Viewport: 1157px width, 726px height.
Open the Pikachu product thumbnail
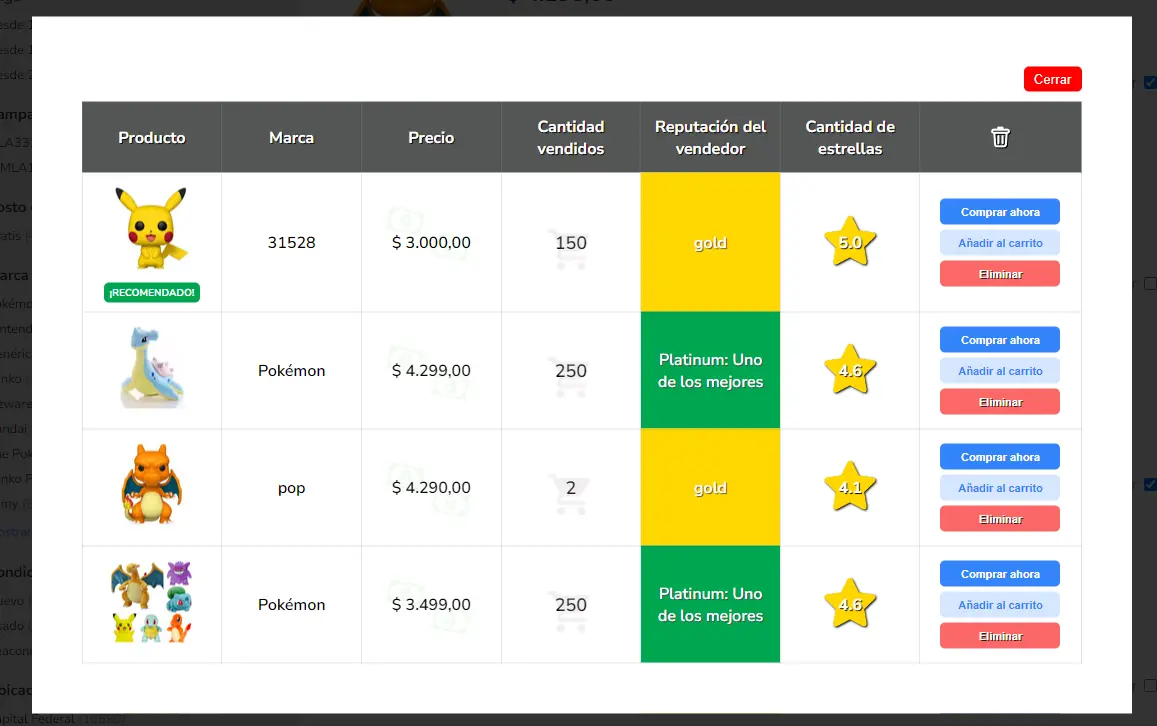[x=151, y=228]
